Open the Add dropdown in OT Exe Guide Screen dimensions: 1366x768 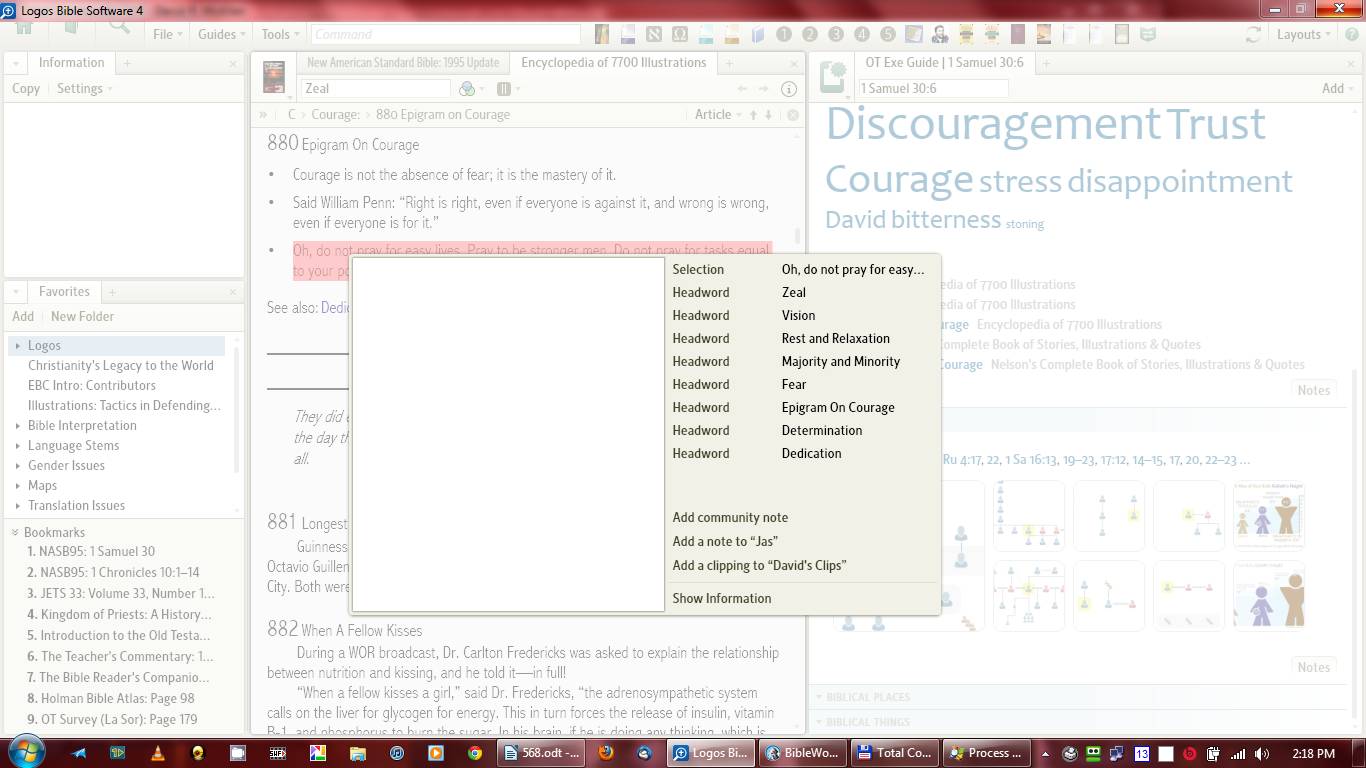pos(1337,88)
